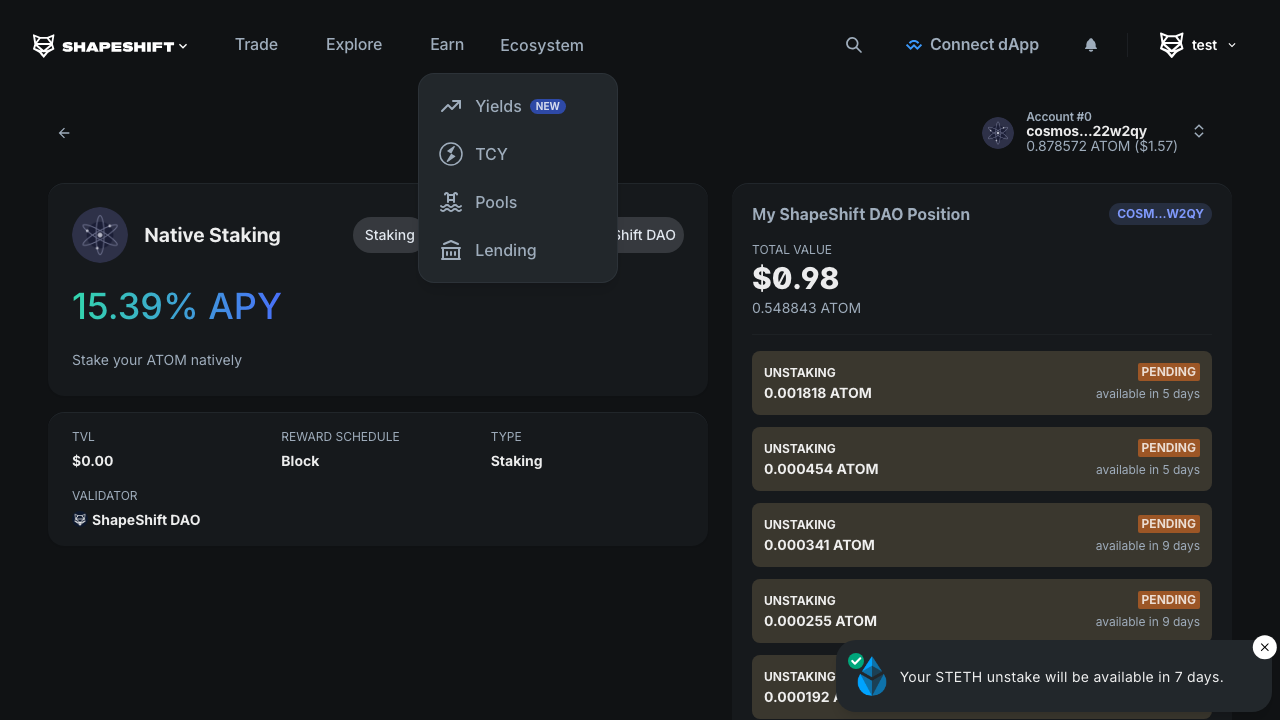Screen dimensions: 1280x720
Task: Select the Pools waves icon
Action: [450, 202]
